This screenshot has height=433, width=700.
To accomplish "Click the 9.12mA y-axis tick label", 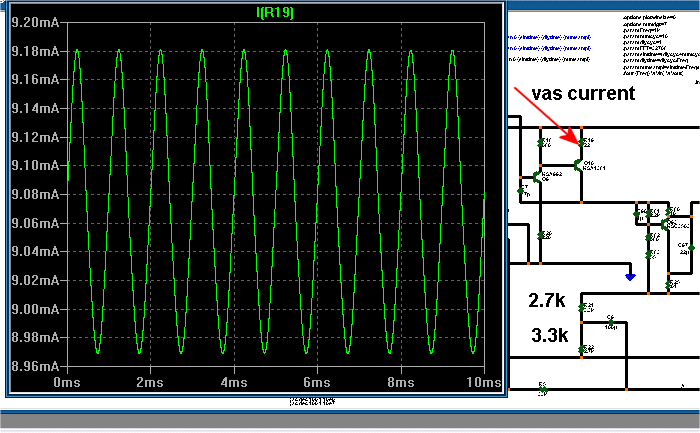I will click(35, 137).
